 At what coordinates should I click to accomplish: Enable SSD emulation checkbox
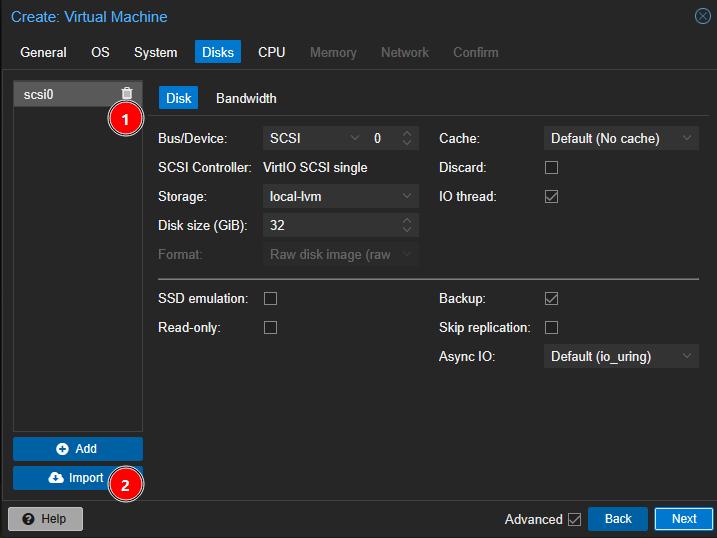click(270, 298)
